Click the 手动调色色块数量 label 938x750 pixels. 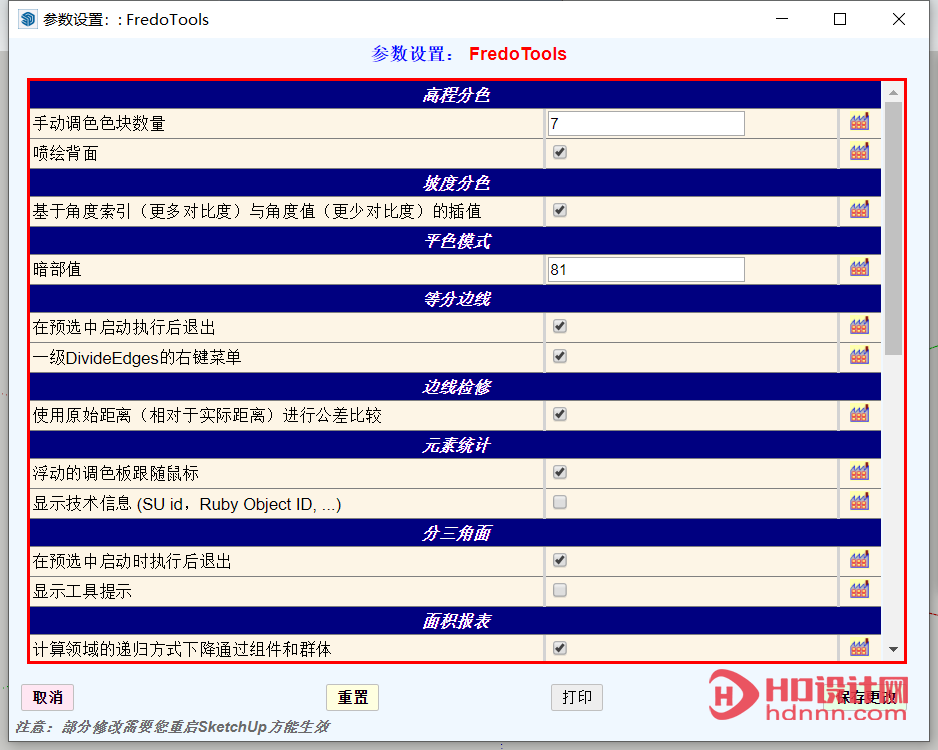pos(99,123)
